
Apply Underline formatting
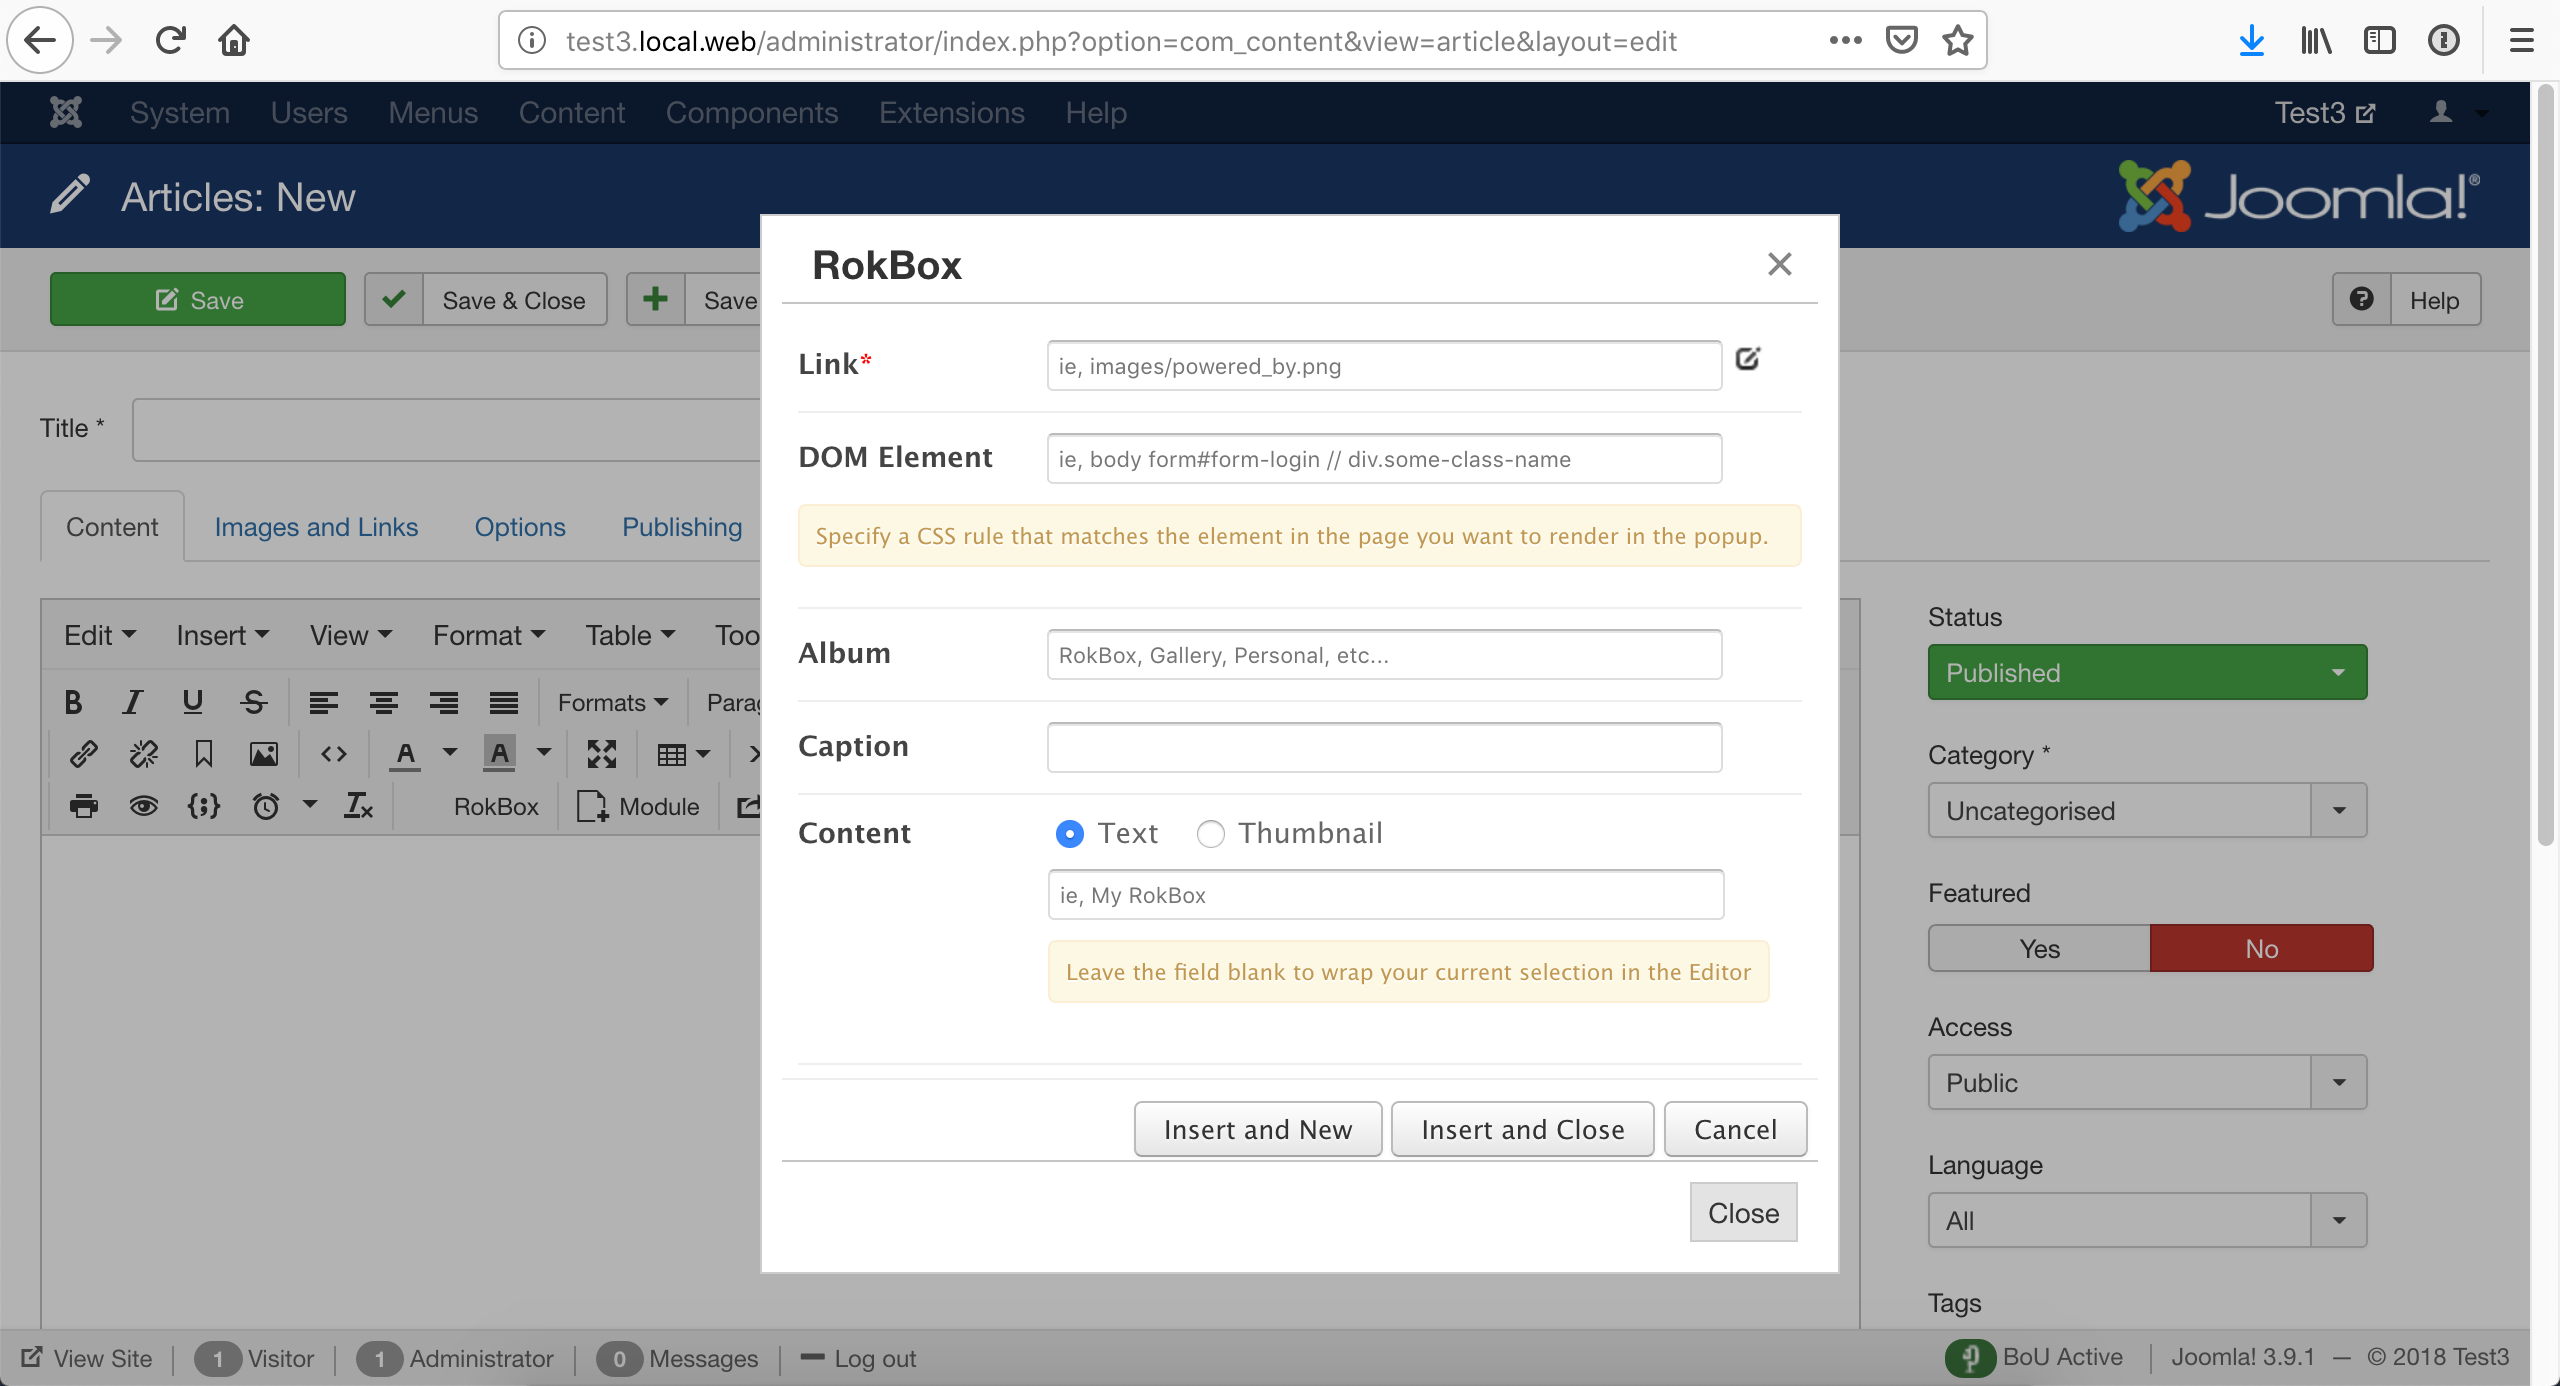(x=192, y=702)
